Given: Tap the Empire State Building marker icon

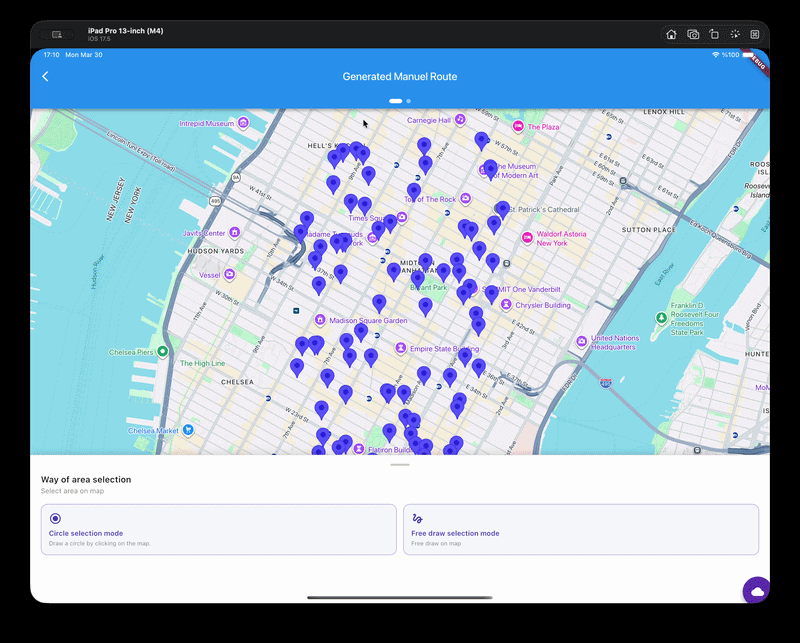Looking at the screenshot, I should click(402, 348).
